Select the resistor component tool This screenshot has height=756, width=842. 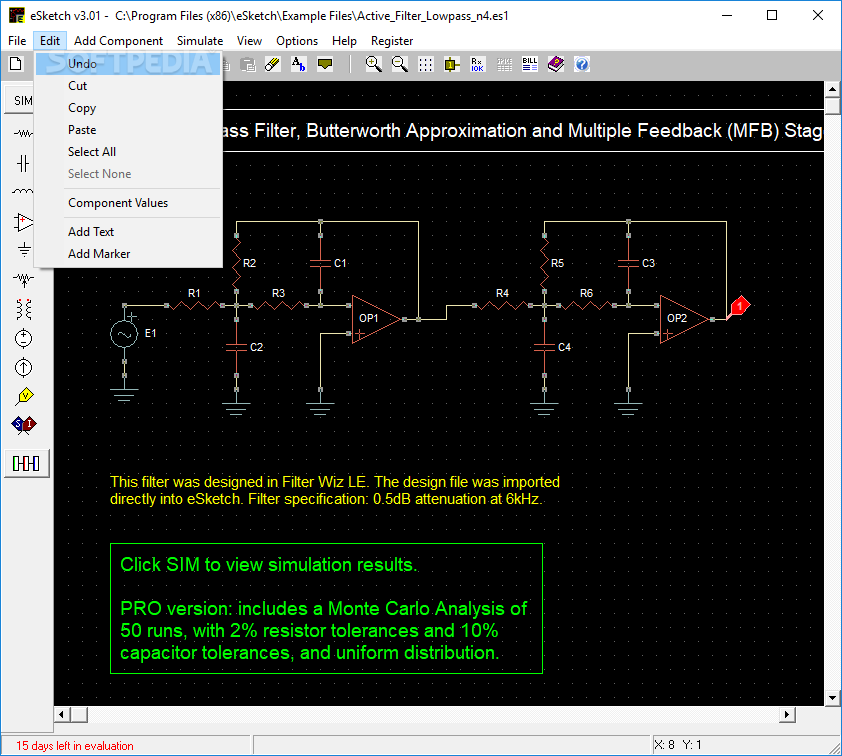(x=23, y=133)
